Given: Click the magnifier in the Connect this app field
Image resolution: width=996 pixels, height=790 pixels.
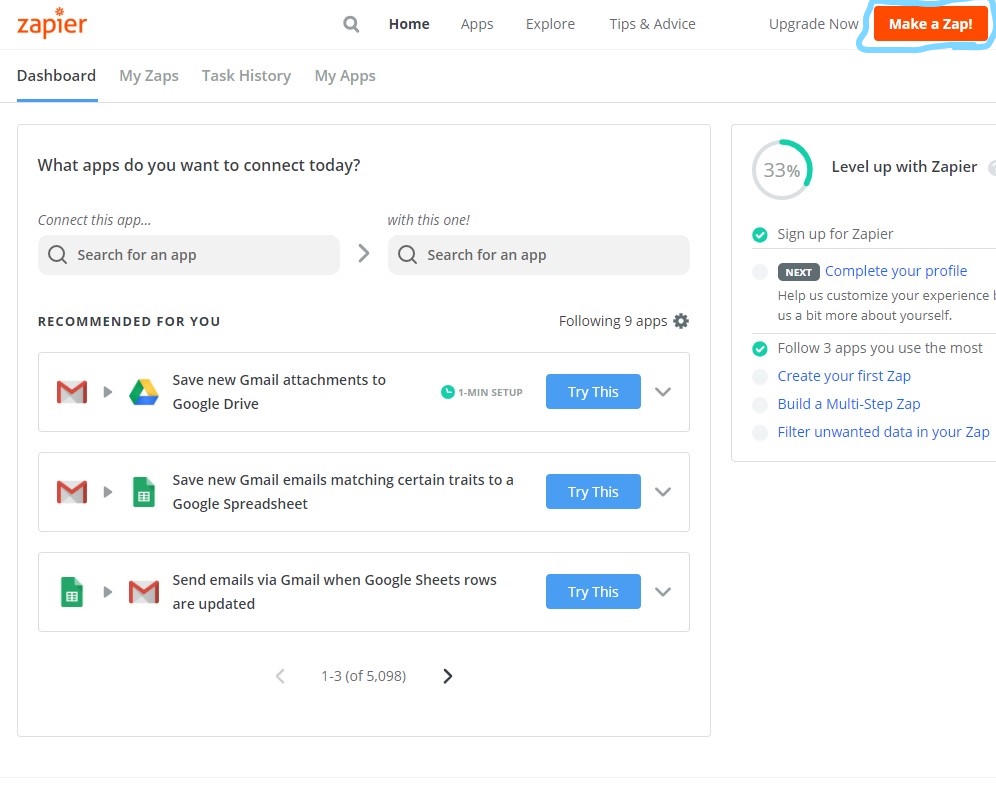Looking at the screenshot, I should click(57, 255).
